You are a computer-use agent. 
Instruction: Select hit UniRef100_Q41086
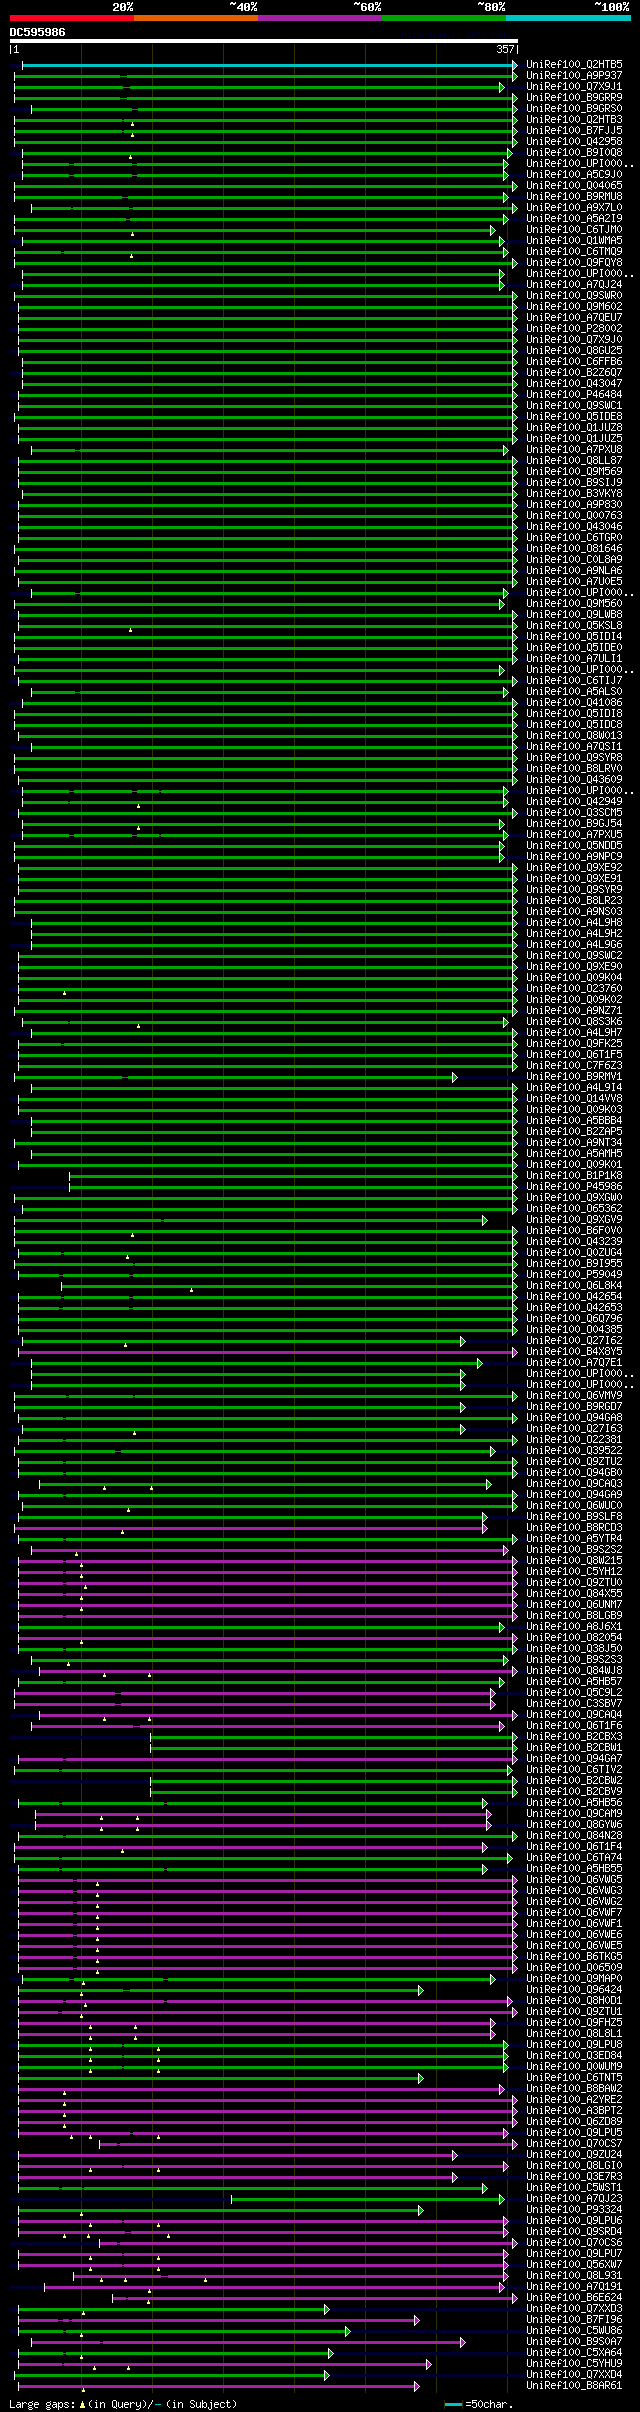[574, 703]
